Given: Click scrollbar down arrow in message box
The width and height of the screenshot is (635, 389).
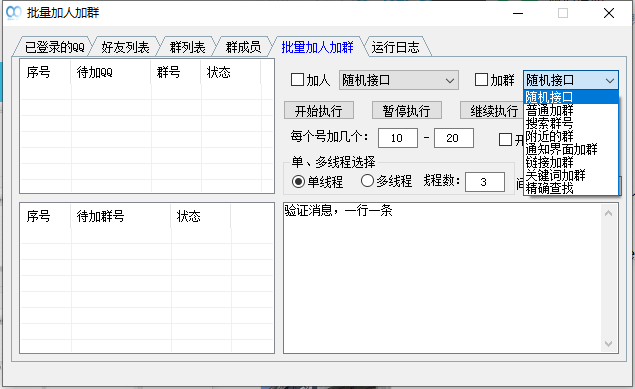Looking at the screenshot, I should 608,344.
